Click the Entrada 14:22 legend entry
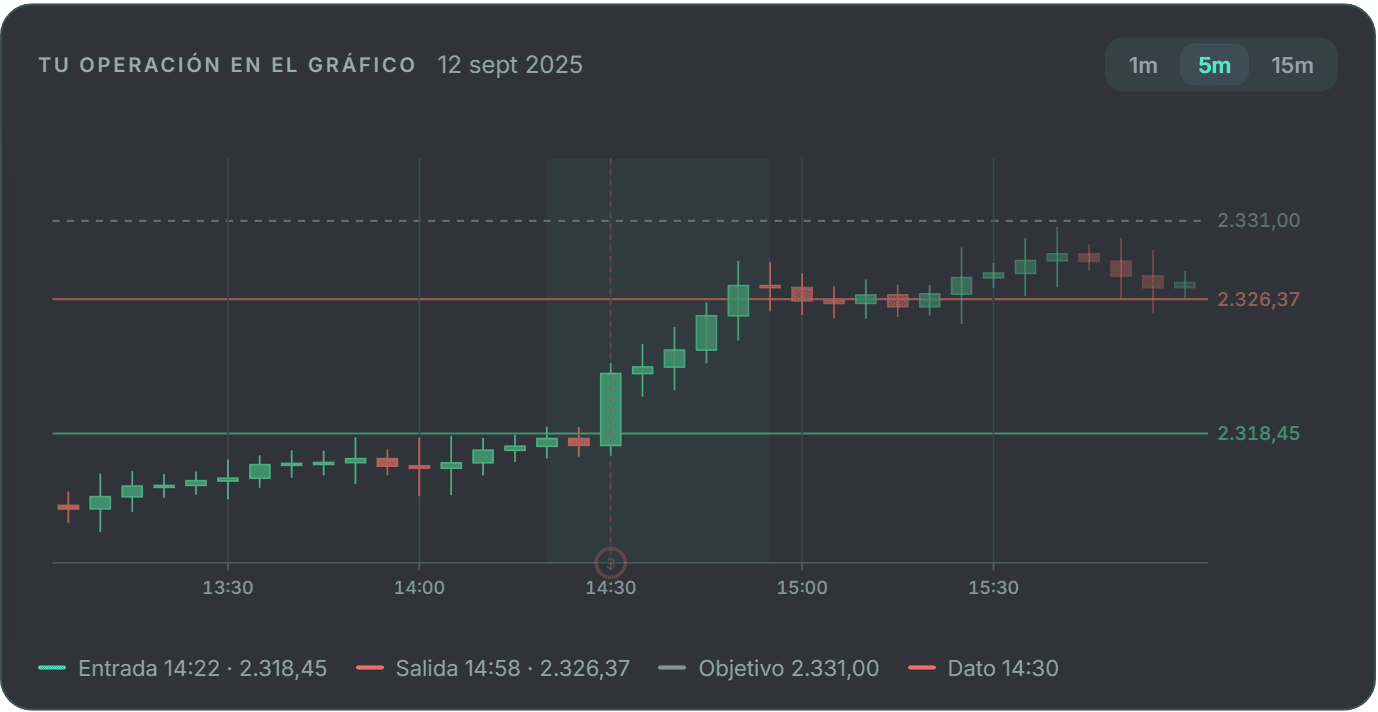 click(182, 668)
